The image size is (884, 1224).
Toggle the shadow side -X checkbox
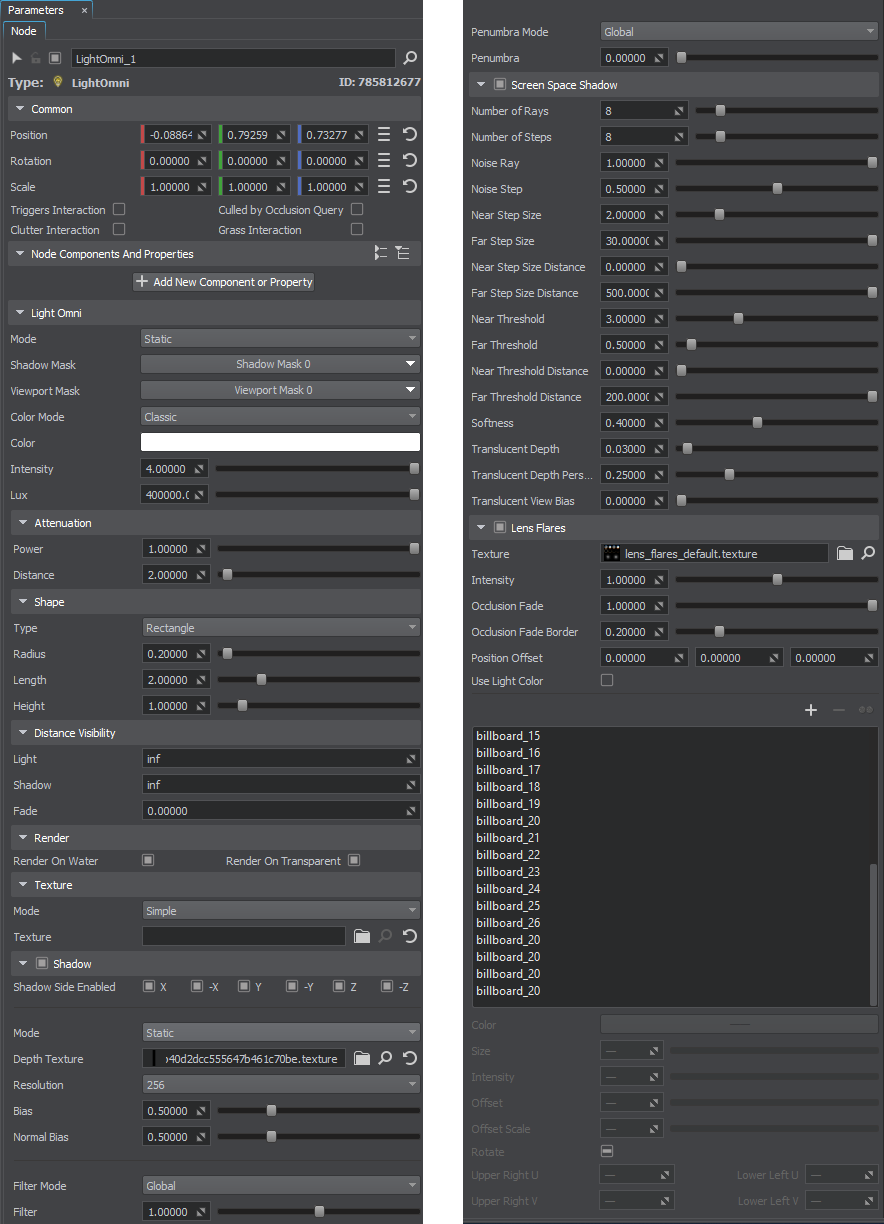pos(197,986)
